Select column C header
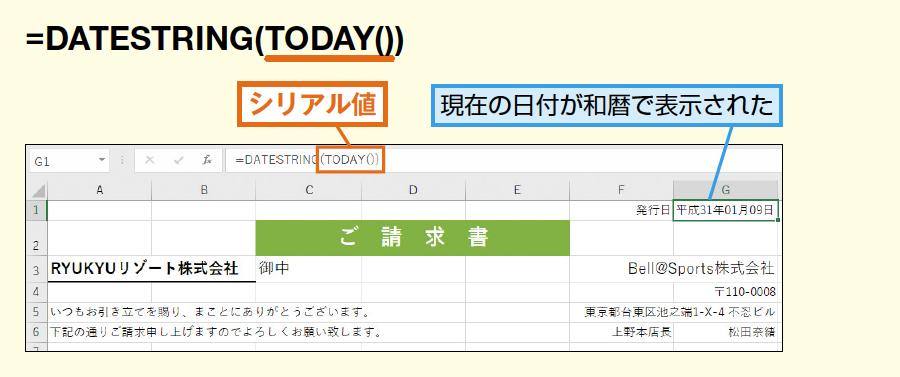Viewport: 900px width, 377px height. click(308, 191)
